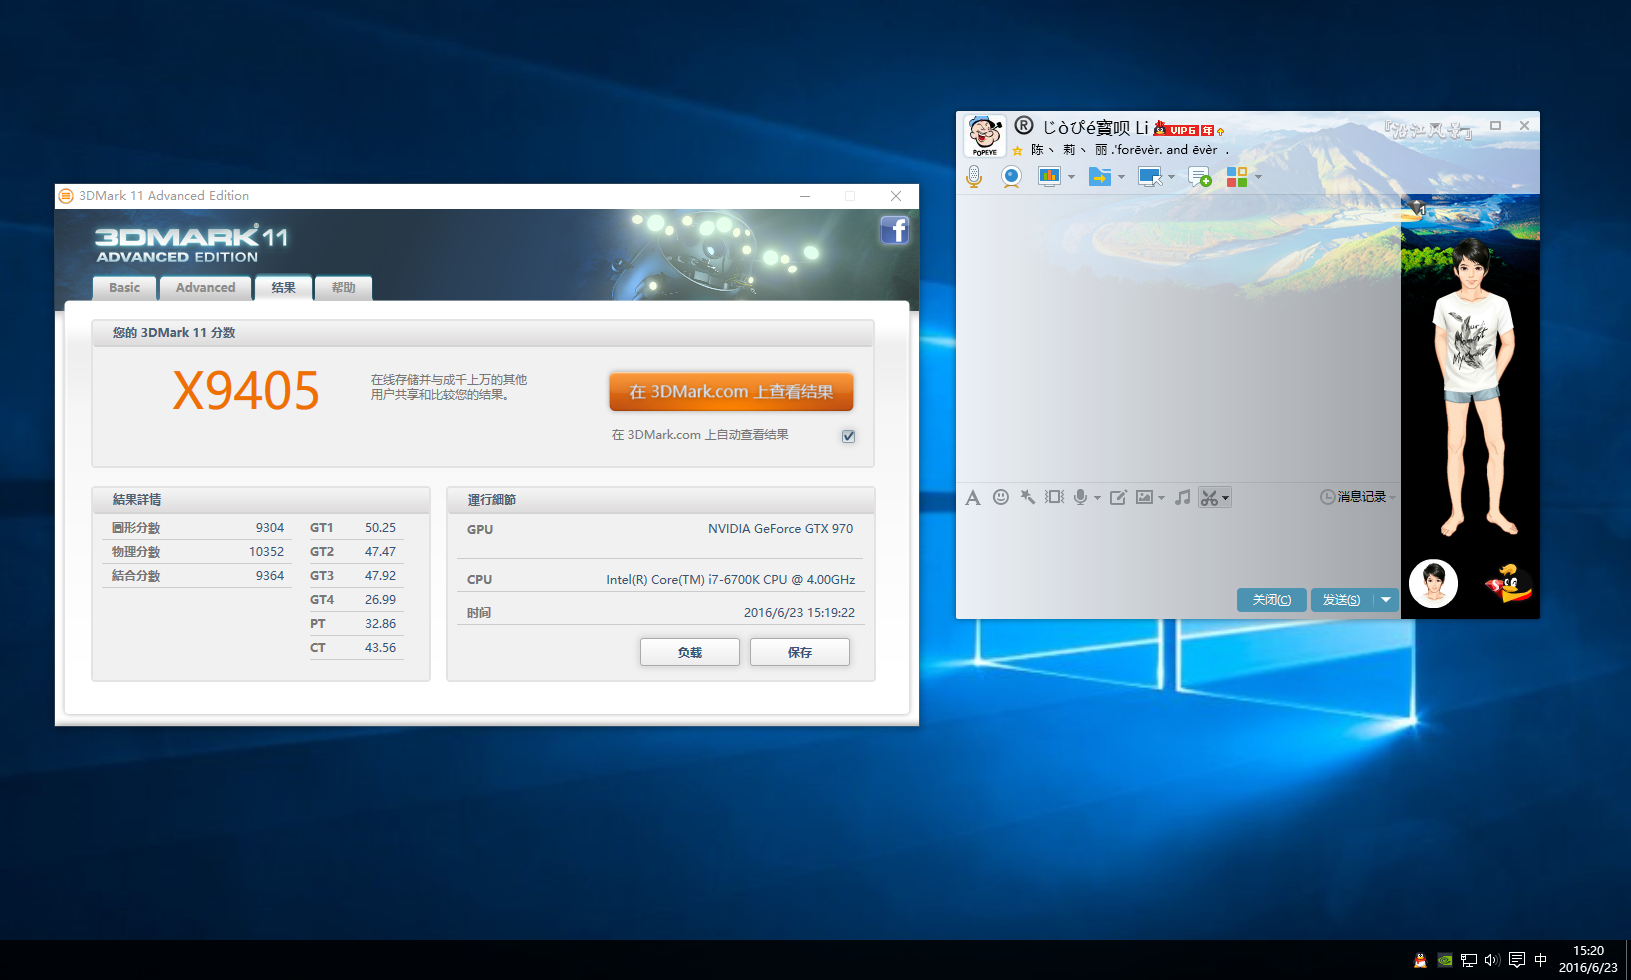Expand the screenshot scissors dropdown arrow
Viewport: 1631px width, 980px height.
point(1225,498)
